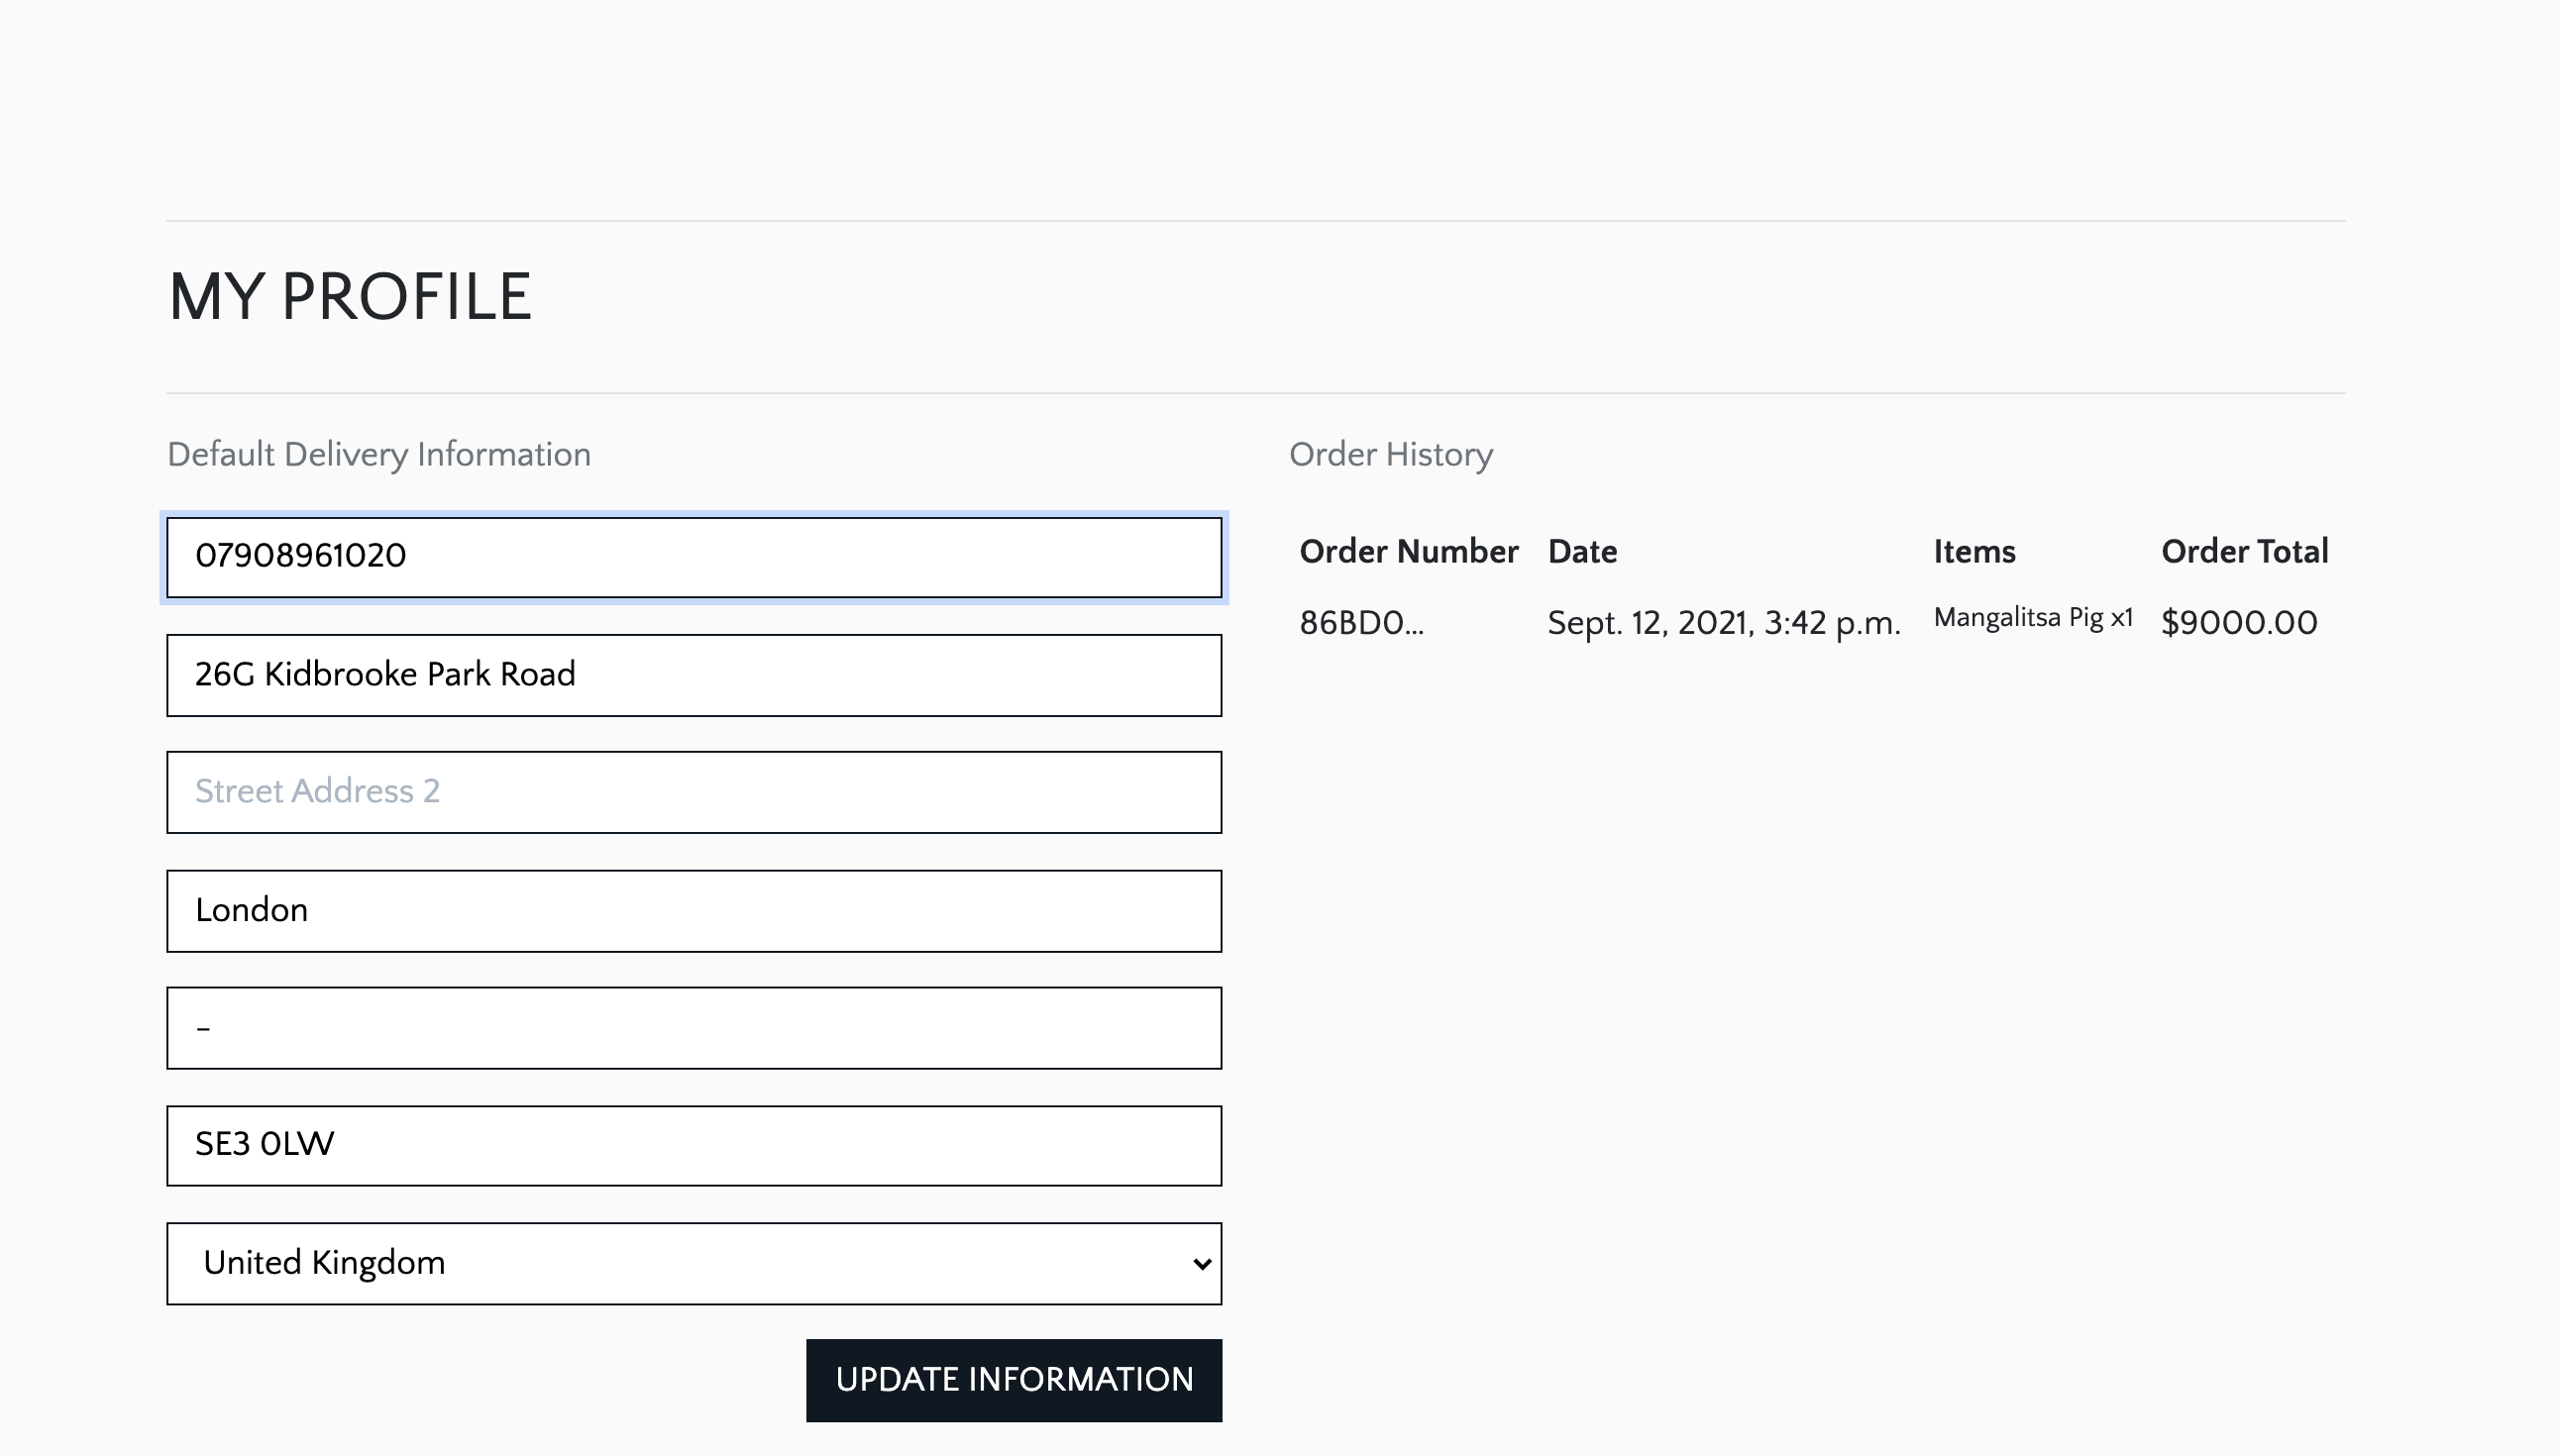Click the $9000.00 order total

[x=2239, y=623]
